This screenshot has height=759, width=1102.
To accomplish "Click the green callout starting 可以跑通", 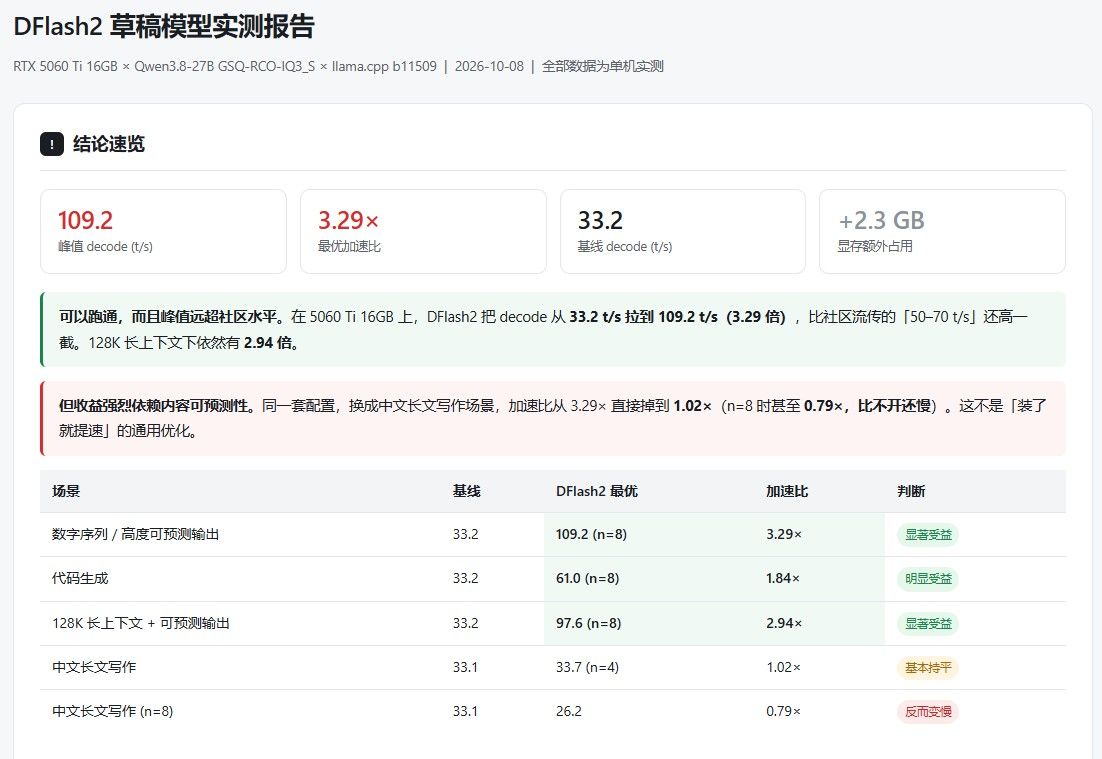I will pos(553,330).
